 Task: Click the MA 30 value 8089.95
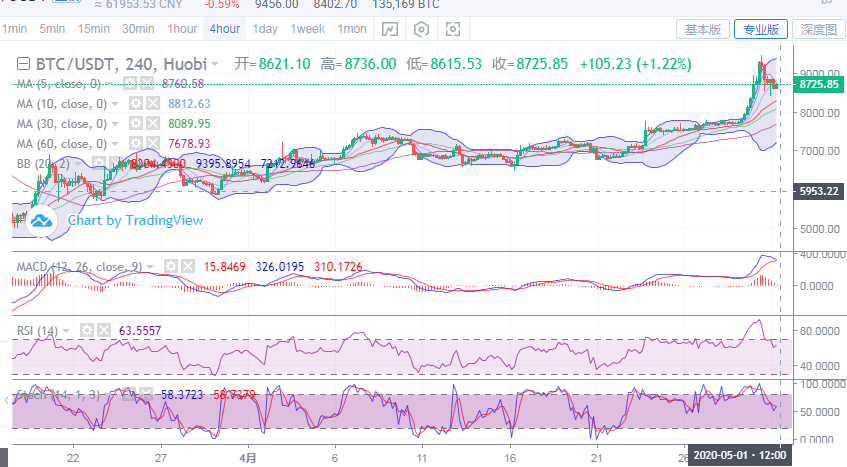point(189,124)
